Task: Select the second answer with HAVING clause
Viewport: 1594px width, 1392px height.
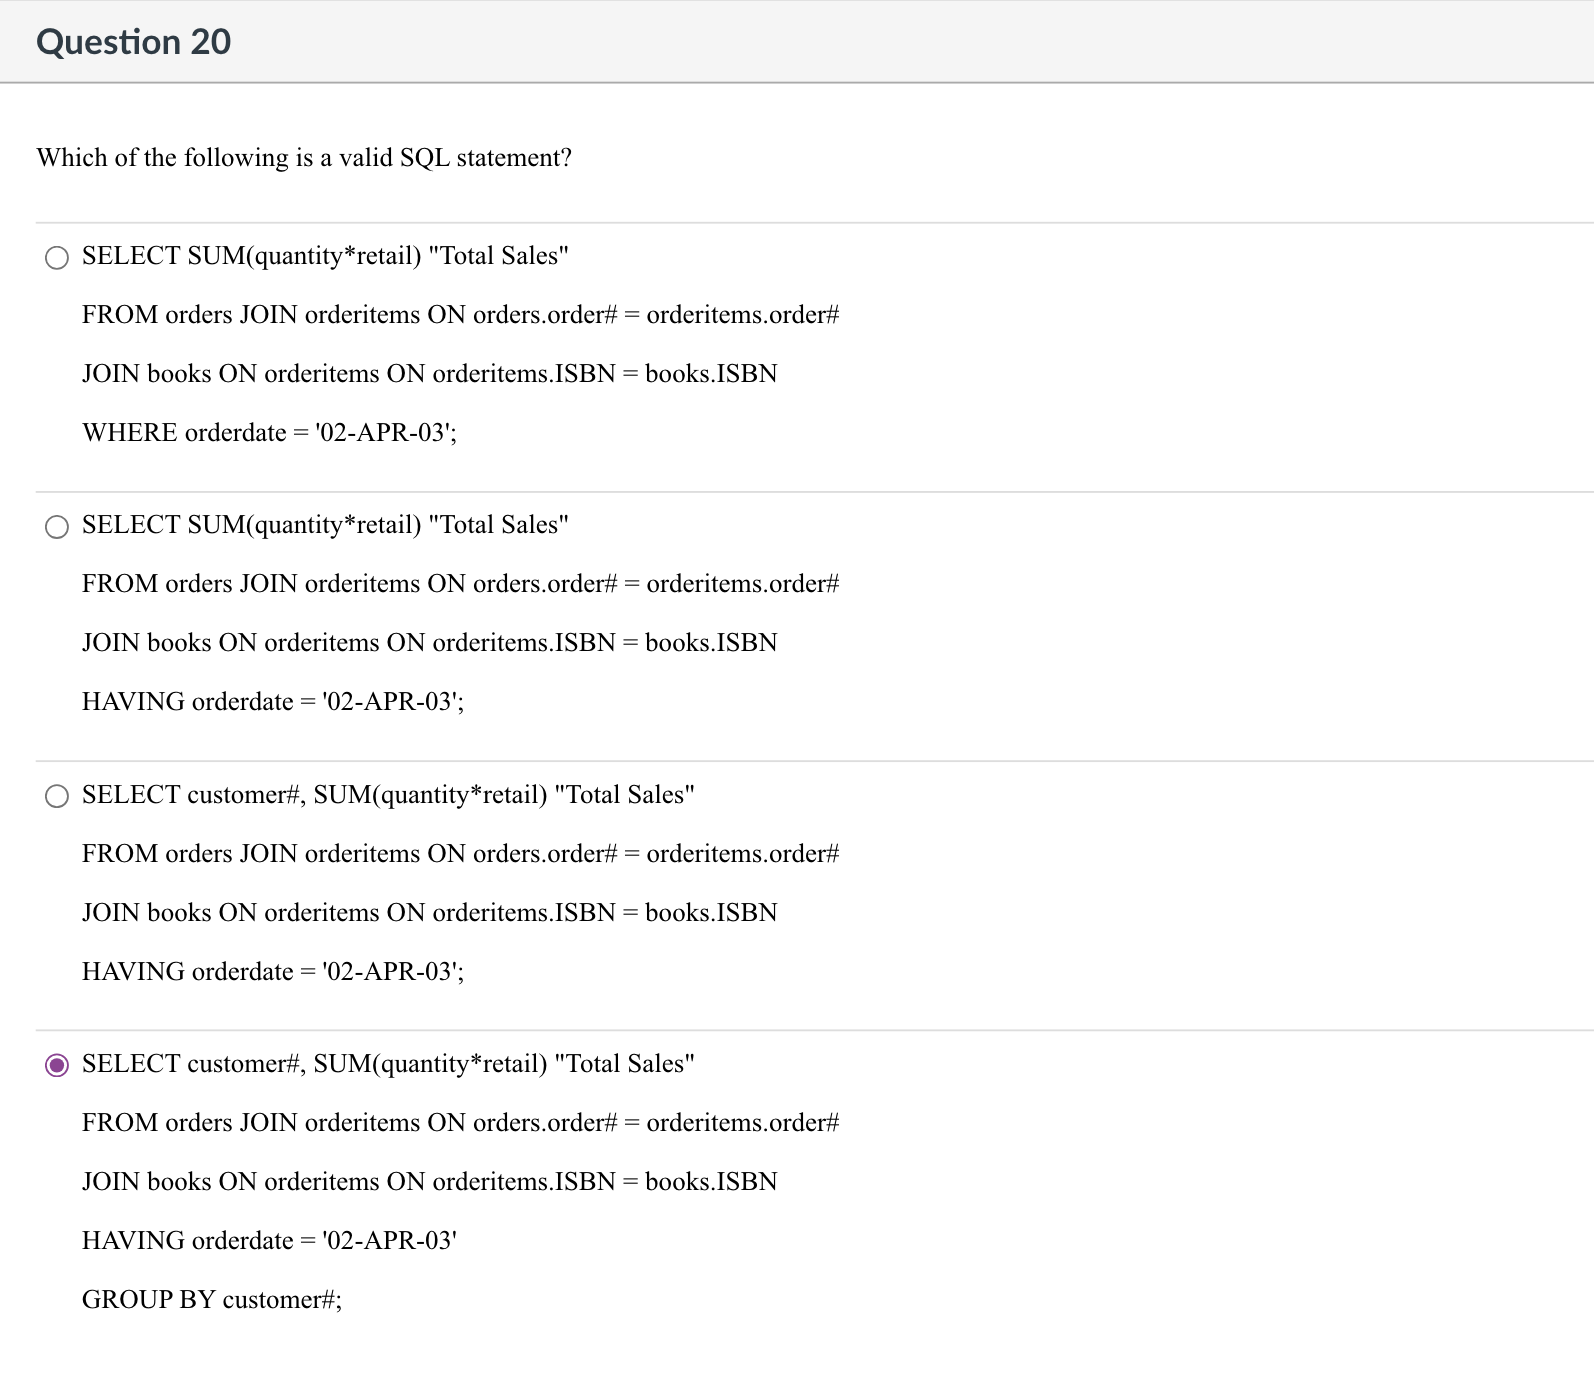Action: point(56,525)
